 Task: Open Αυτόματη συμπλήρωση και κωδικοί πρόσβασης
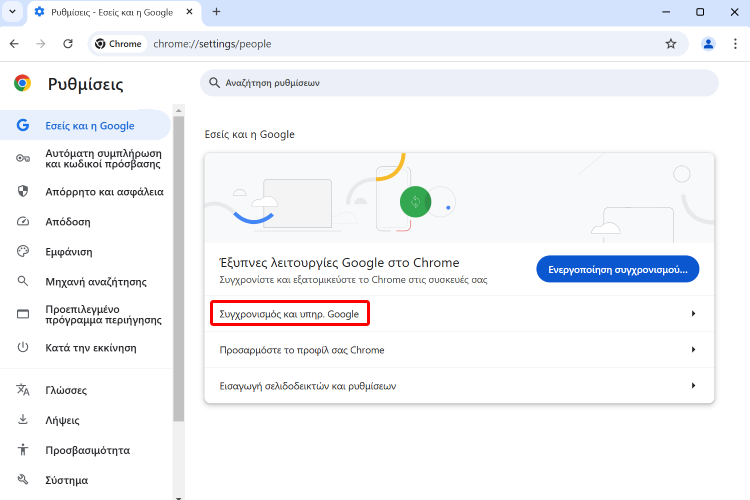[86, 158]
